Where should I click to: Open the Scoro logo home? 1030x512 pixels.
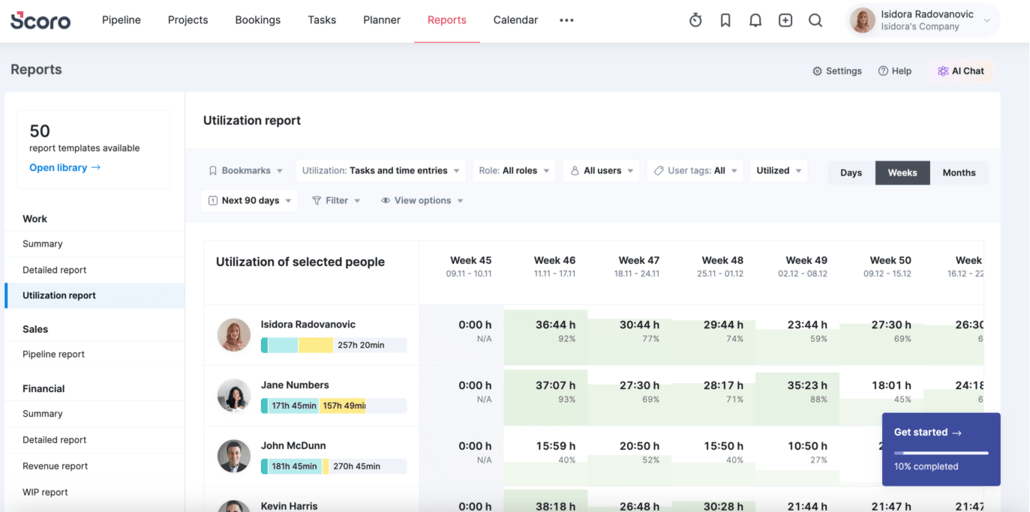pos(40,20)
